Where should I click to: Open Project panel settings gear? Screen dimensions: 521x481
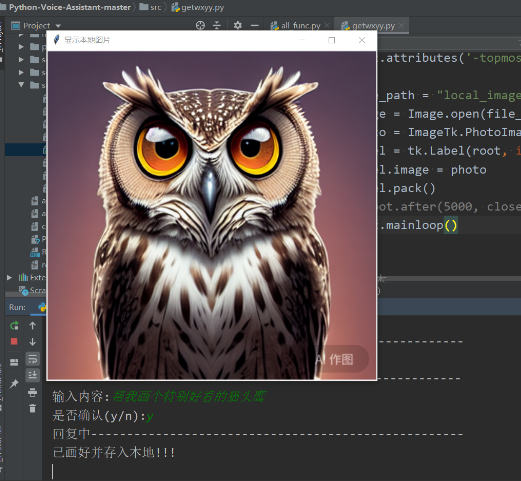[238, 25]
